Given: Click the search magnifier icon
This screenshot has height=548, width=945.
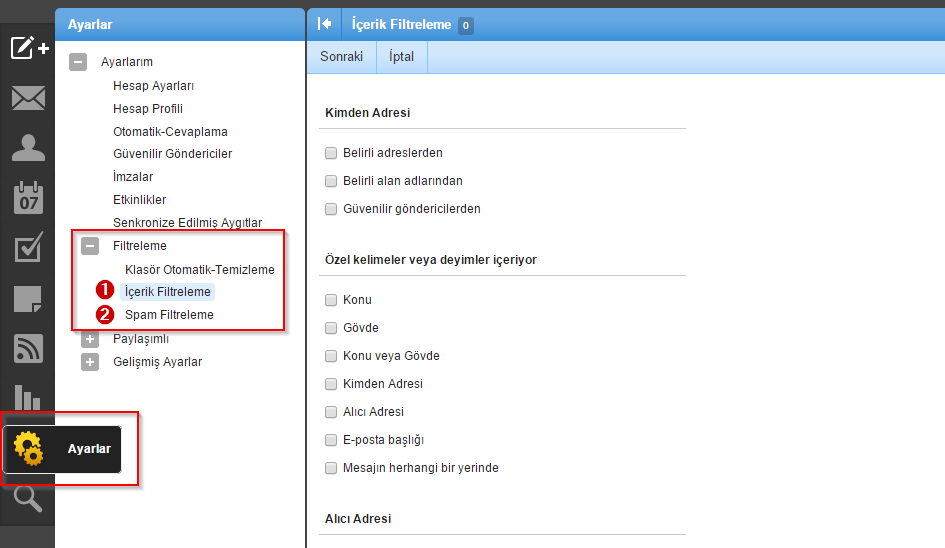Looking at the screenshot, I should (x=29, y=498).
